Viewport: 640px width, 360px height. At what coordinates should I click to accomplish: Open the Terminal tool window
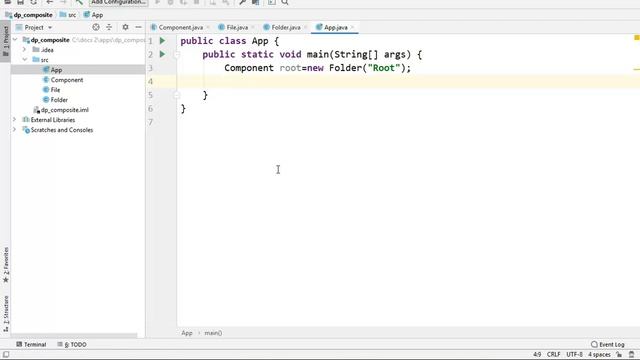click(31, 344)
